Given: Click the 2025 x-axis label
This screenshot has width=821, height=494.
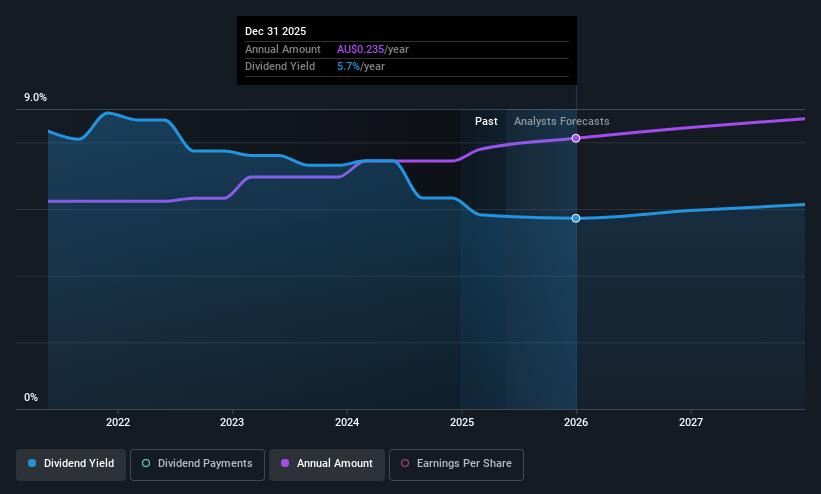Looking at the screenshot, I should coord(462,422).
